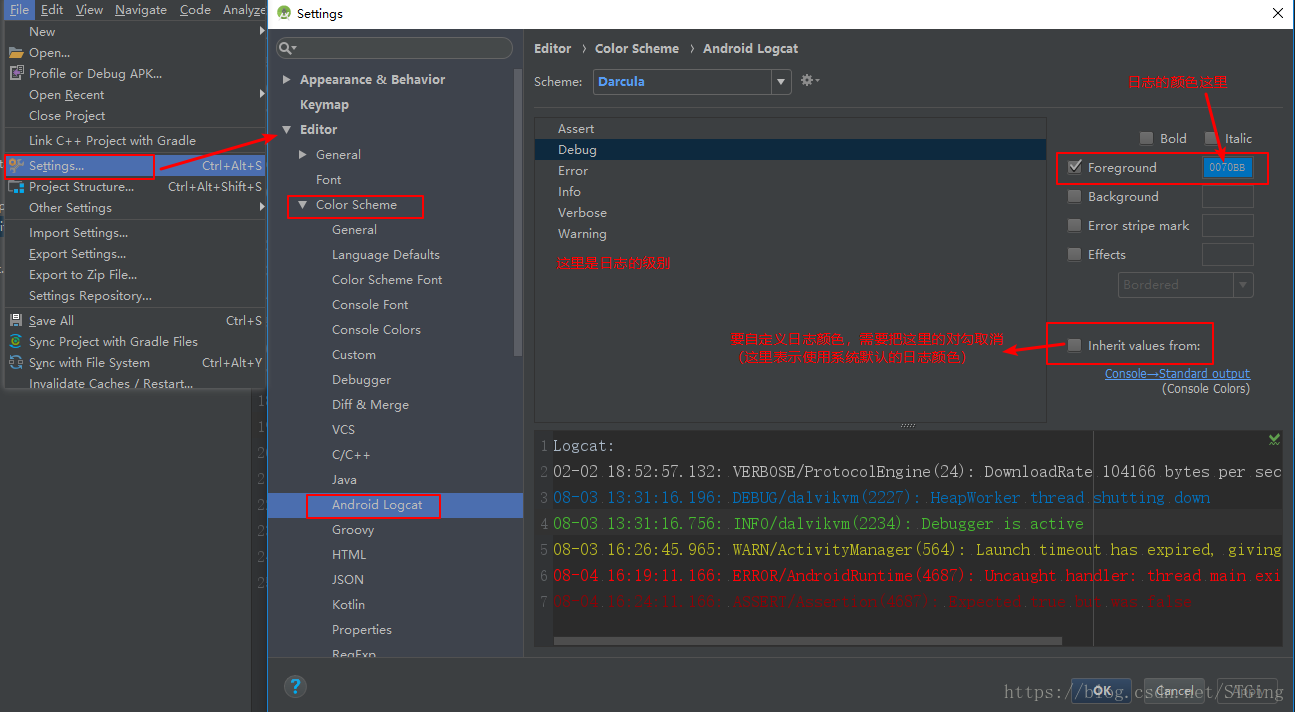The image size is (1295, 712).
Task: Click the Sync Project with Gradle Files icon
Action: (16, 342)
